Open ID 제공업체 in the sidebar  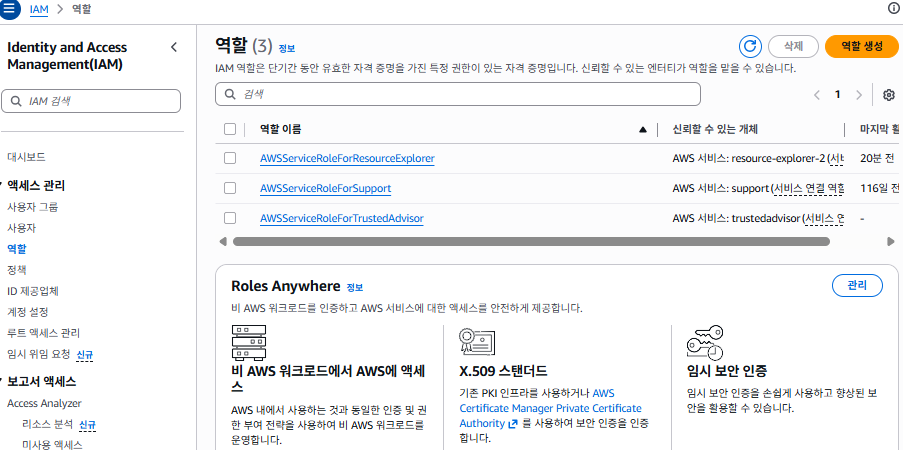(33, 291)
